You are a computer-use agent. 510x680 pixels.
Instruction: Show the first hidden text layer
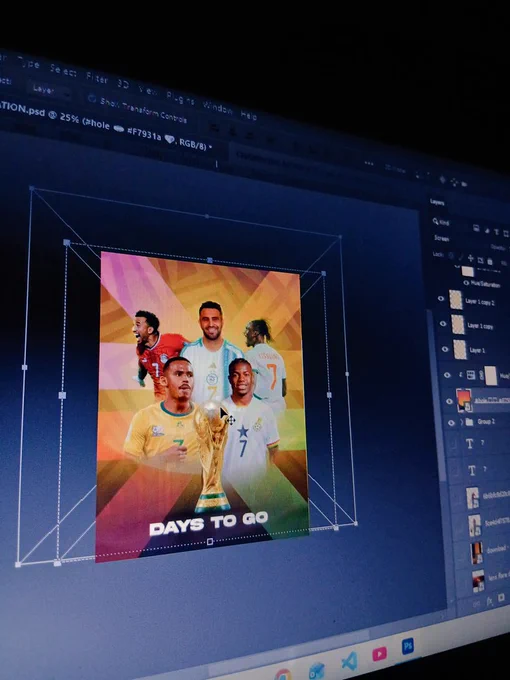[453, 443]
